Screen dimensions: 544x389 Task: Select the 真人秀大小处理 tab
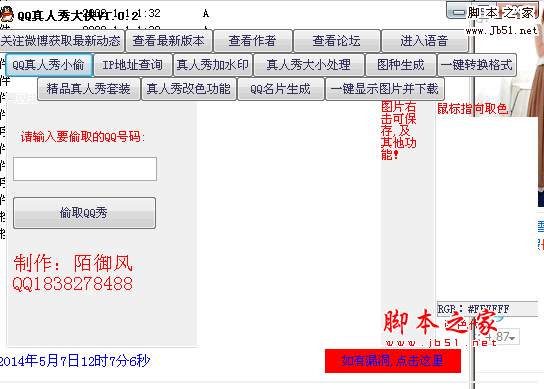click(309, 65)
